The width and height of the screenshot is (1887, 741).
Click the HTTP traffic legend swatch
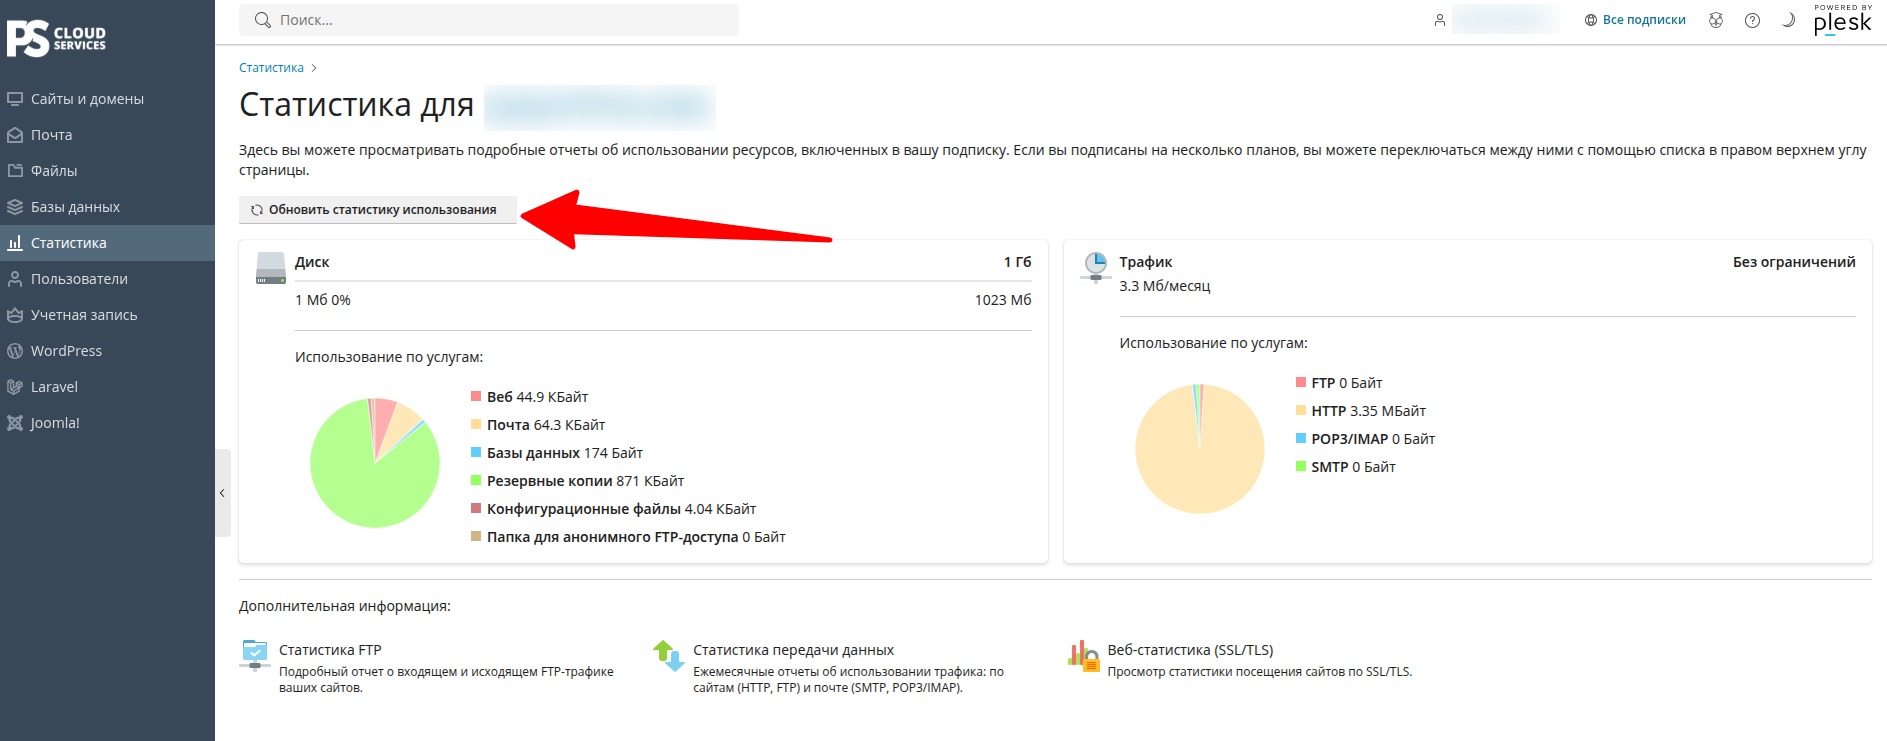pos(1301,411)
